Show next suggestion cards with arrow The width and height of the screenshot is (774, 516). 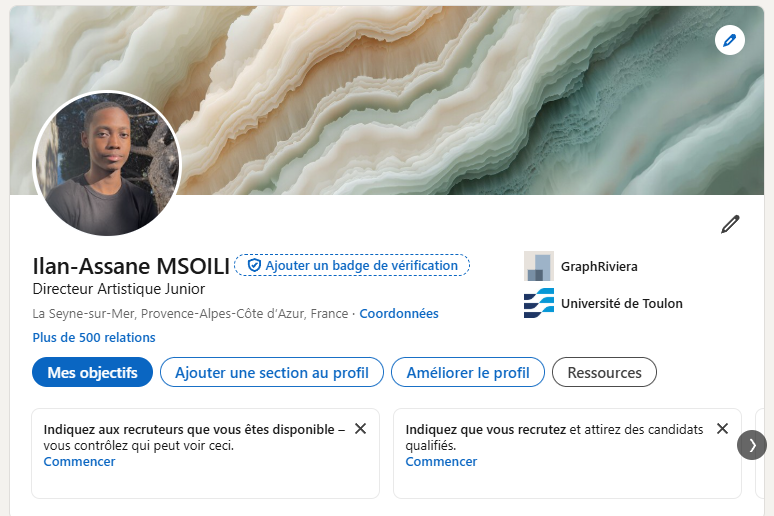click(752, 445)
